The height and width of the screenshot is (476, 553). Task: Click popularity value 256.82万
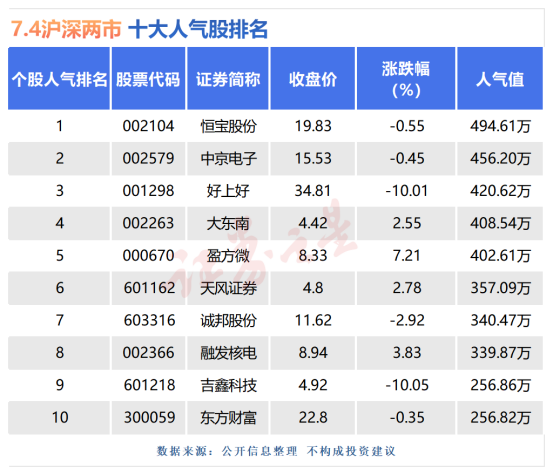tap(500, 417)
